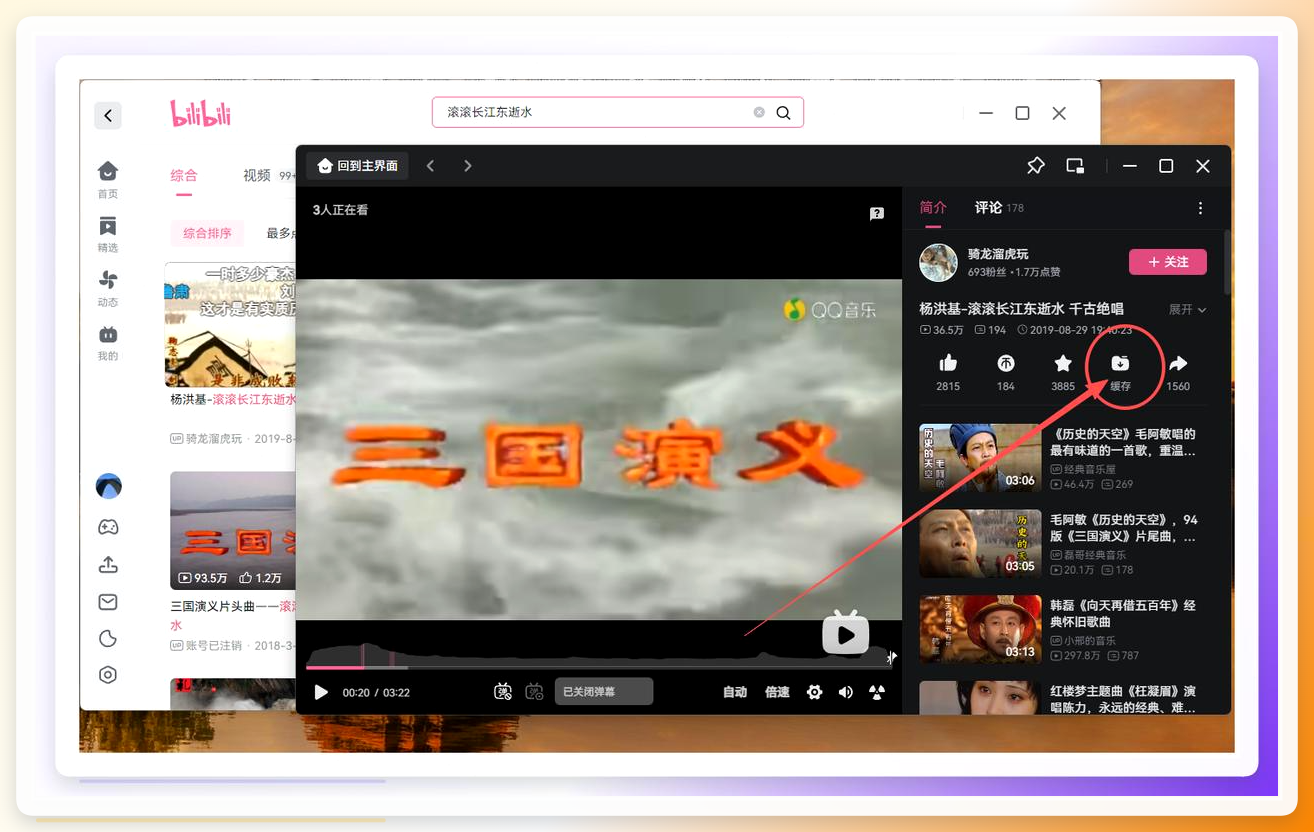Open the 动态 feed fan icon
Screen dimensions: 1314x832
pos(108,280)
